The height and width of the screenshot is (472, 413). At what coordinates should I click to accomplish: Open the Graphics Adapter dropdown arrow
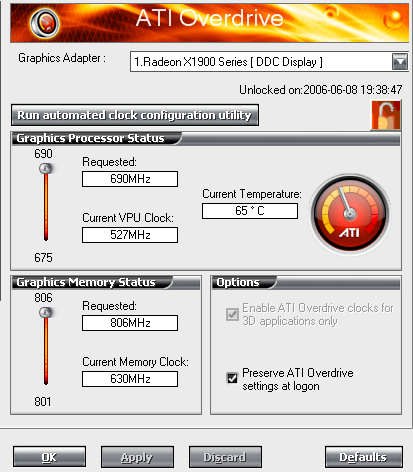coord(400,62)
